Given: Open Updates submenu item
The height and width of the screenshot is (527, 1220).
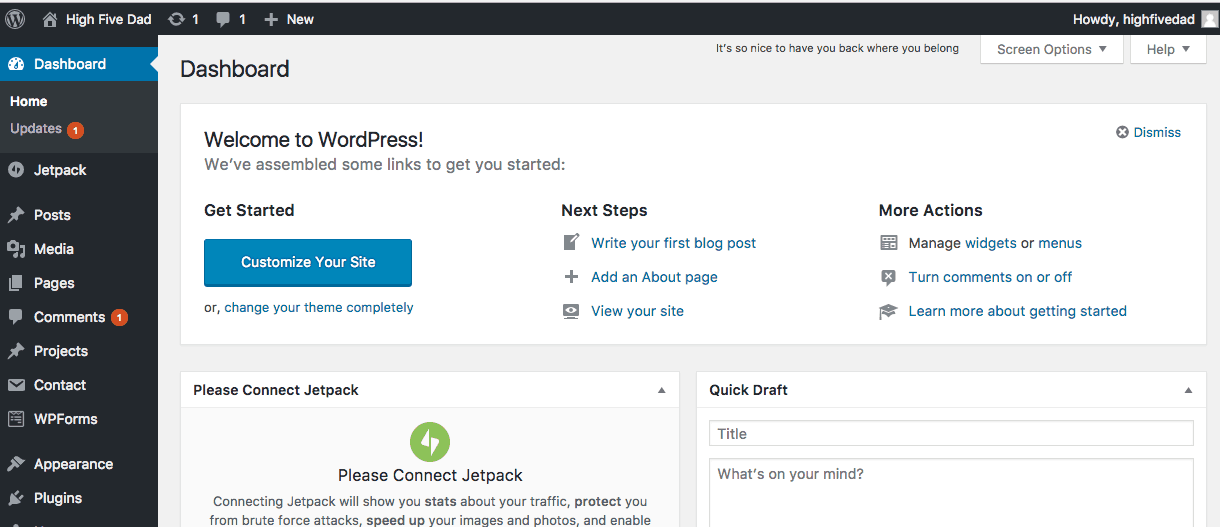Looking at the screenshot, I should (36, 128).
